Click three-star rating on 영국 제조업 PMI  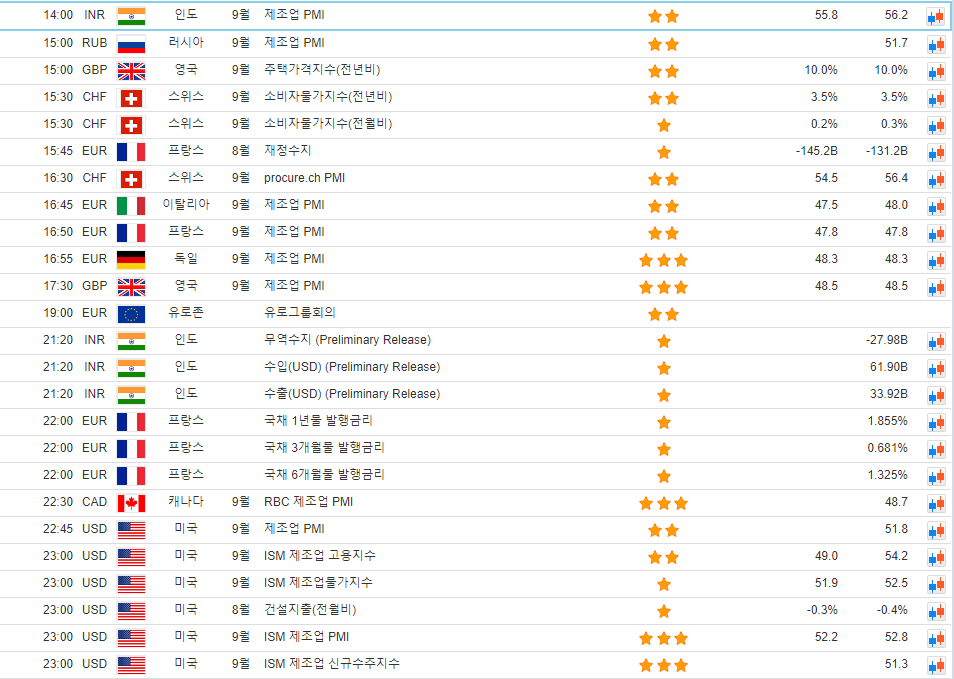tap(663, 287)
